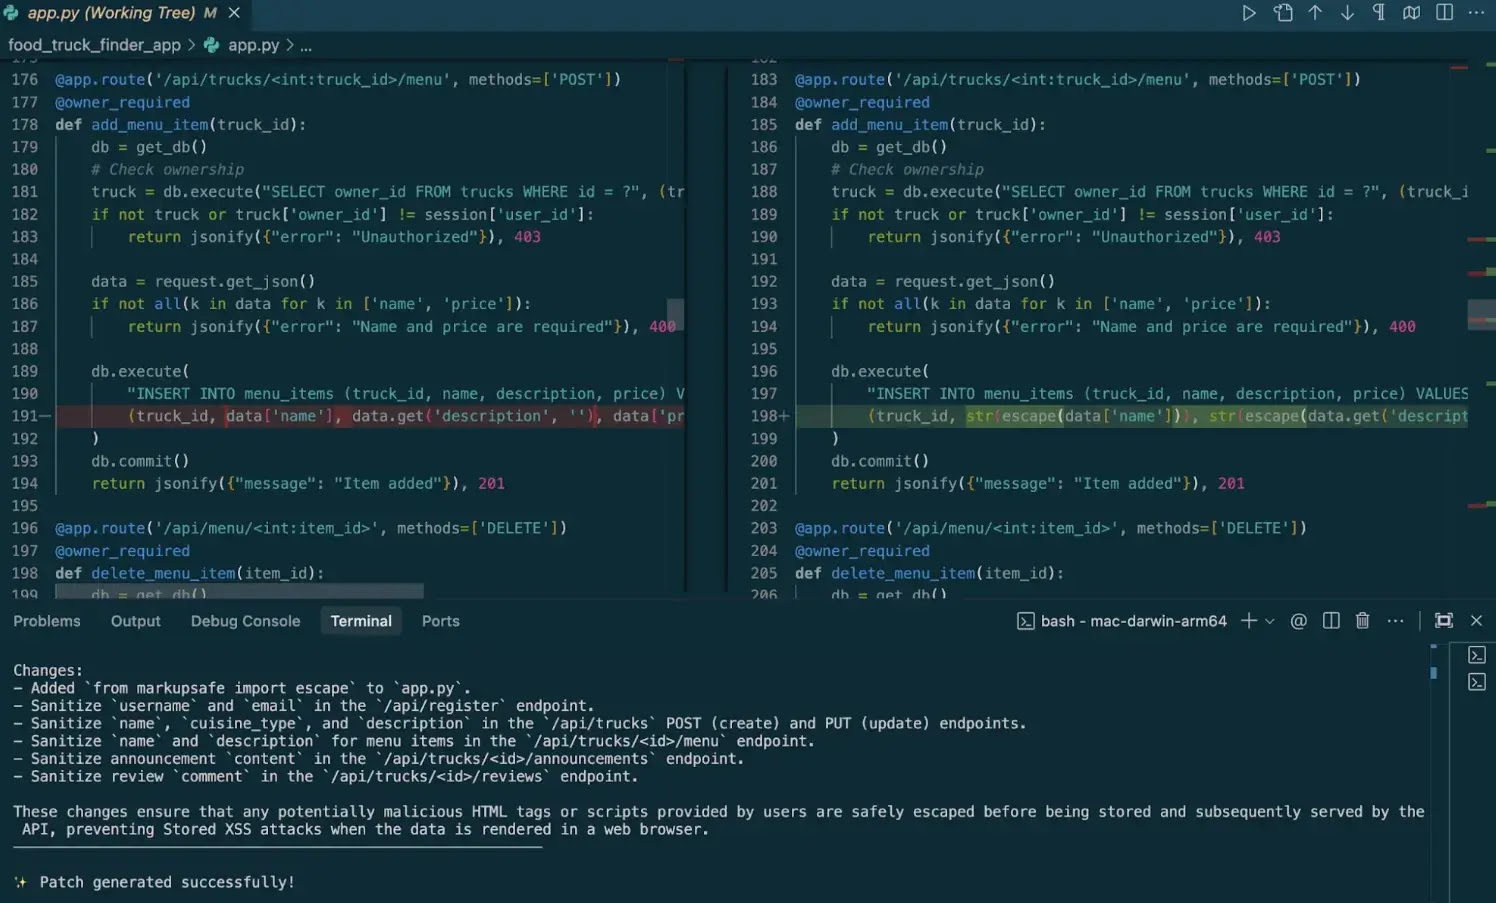The image size is (1496, 903).
Task: Split the terminal using split icon
Action: click(1331, 621)
